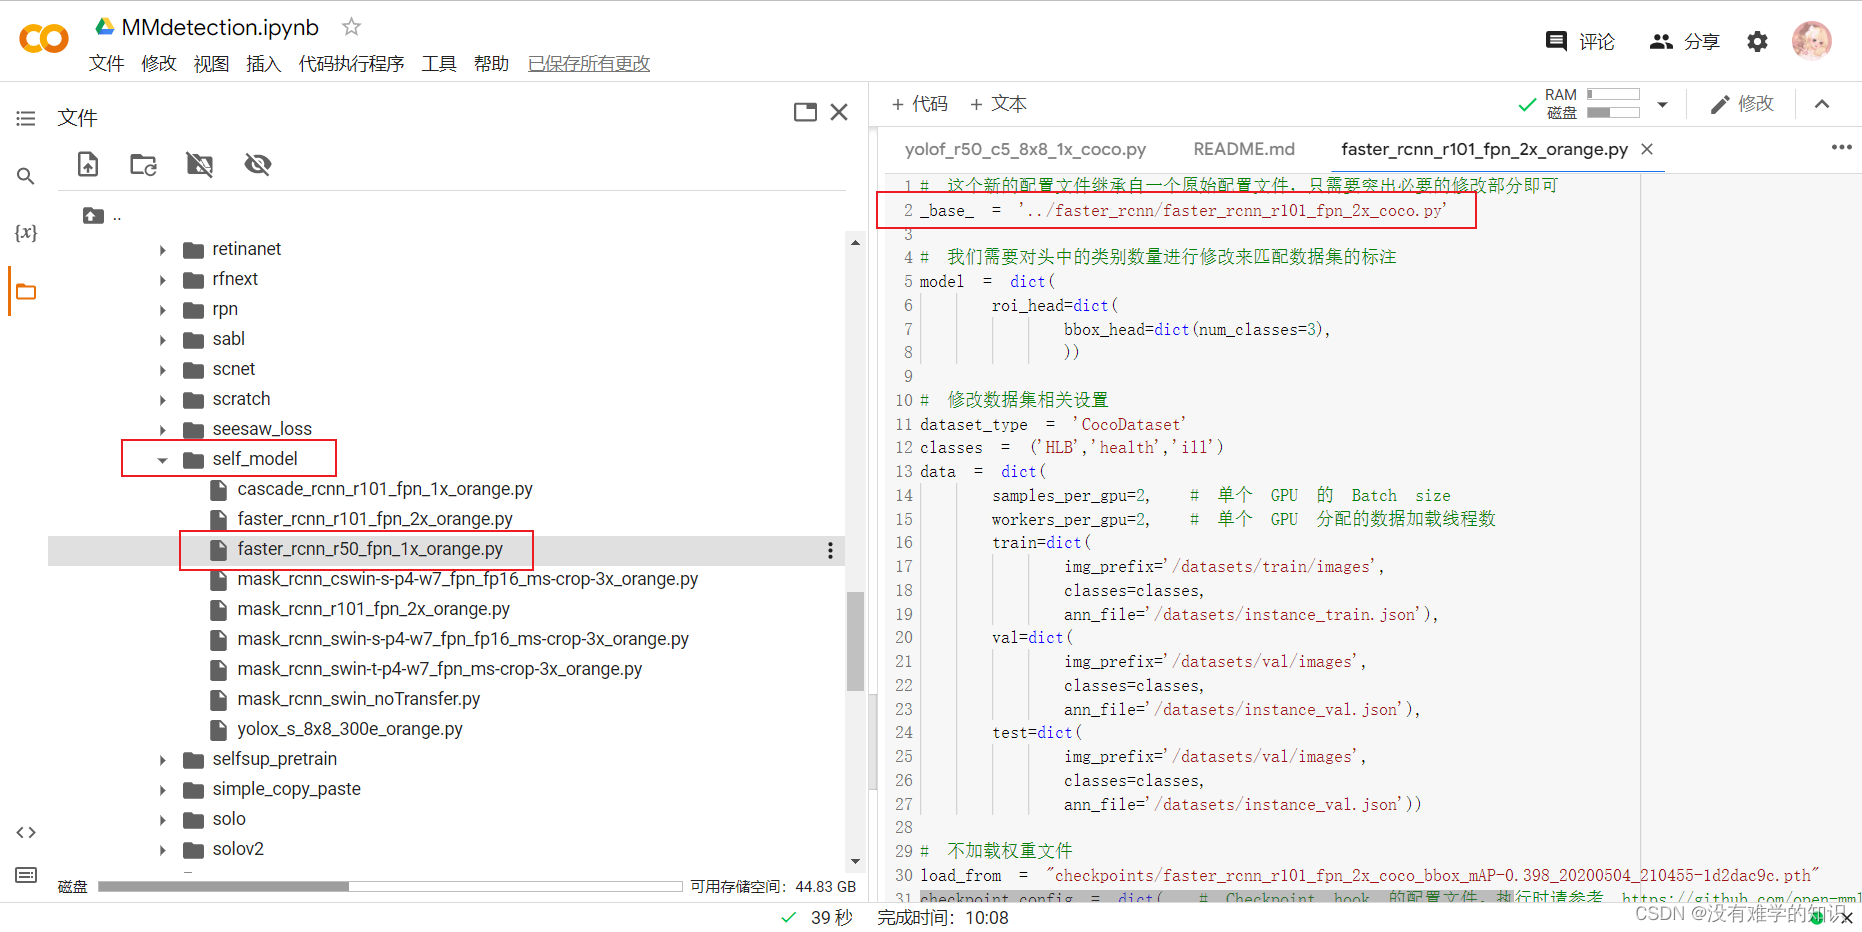1862x932 pixels.
Task: Click the mount Google Drive icon
Action: point(200,164)
